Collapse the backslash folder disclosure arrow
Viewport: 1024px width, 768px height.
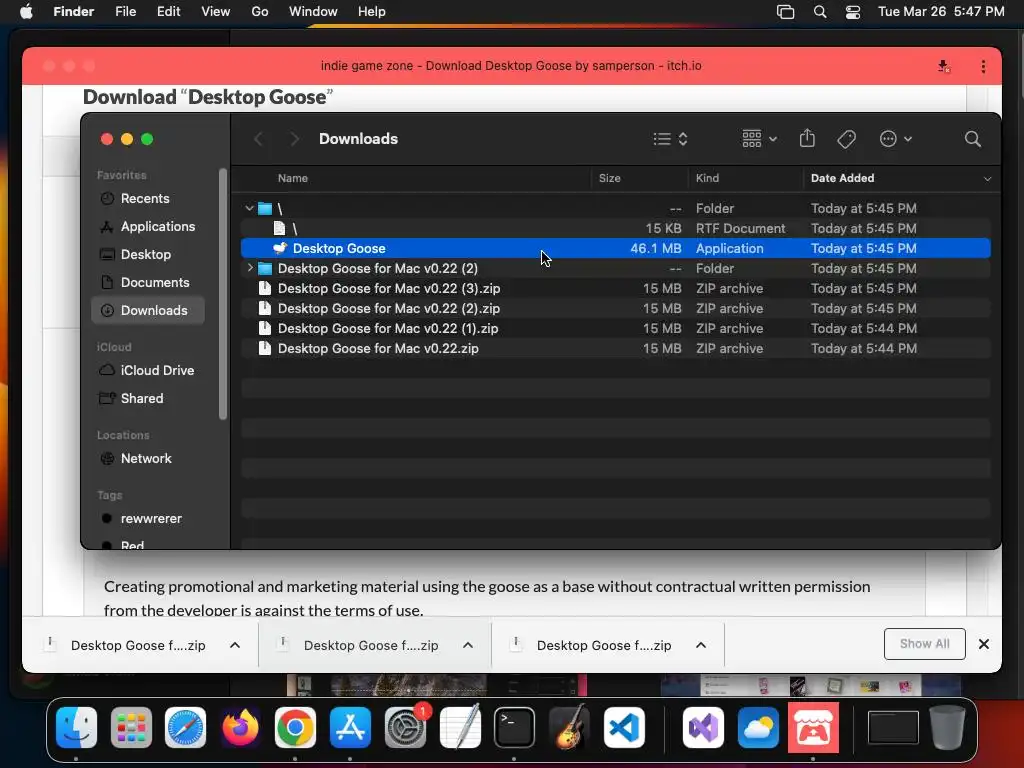[x=249, y=208]
